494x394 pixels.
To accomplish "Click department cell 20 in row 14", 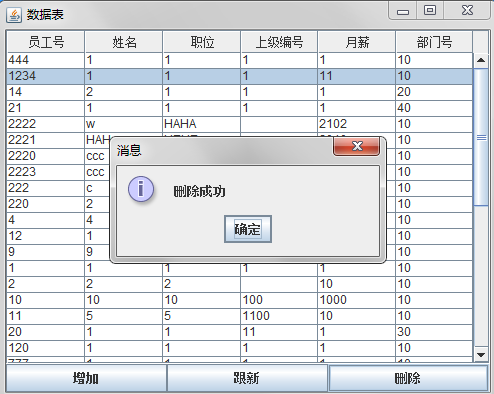I will click(434, 92).
